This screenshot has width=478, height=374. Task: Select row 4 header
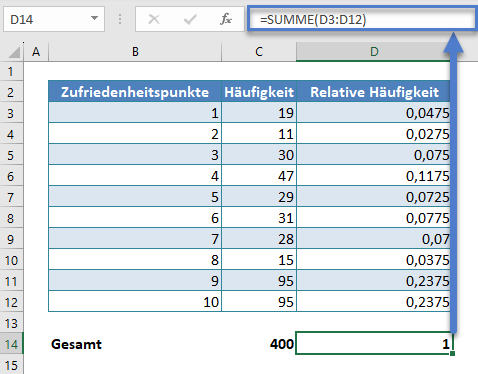pyautogui.click(x=11, y=134)
